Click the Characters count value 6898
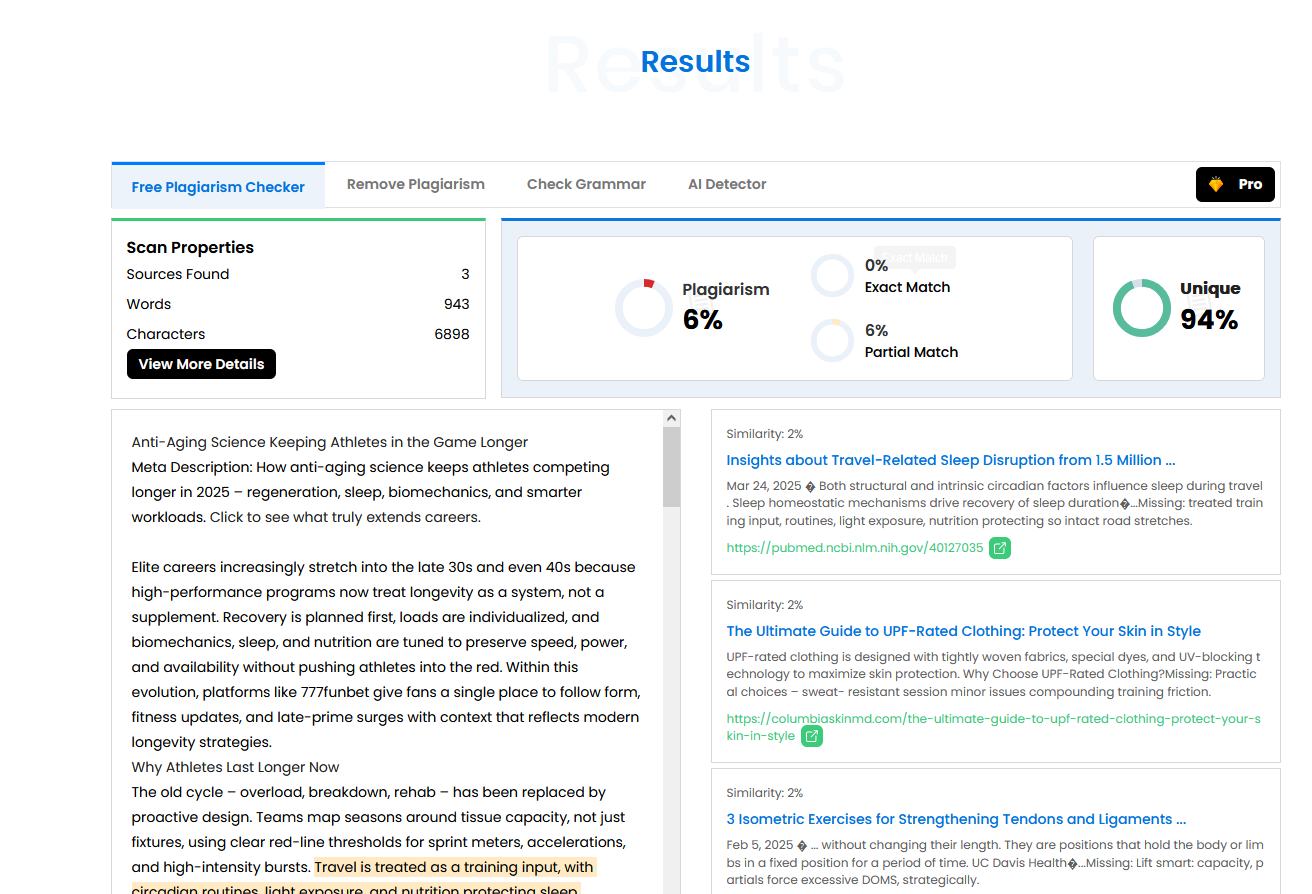Image resolution: width=1312 pixels, height=894 pixels. pyautogui.click(x=452, y=334)
